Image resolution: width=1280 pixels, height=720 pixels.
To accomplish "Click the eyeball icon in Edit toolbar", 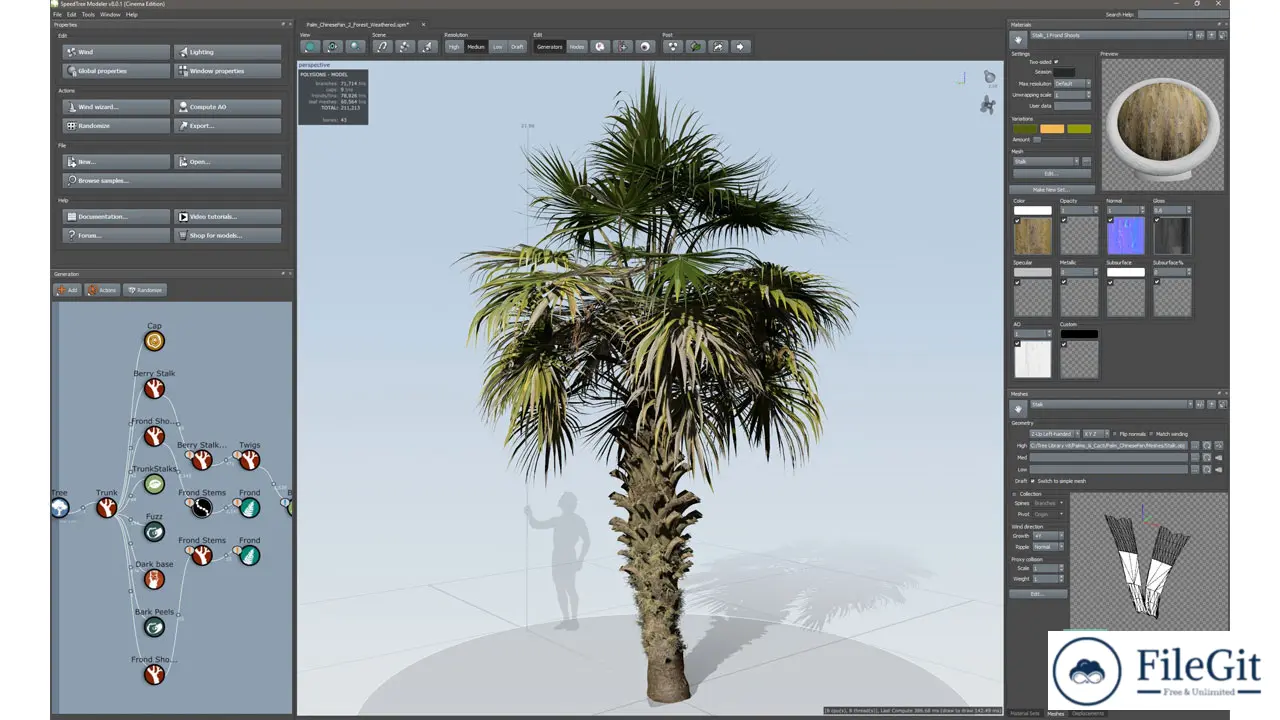I will (x=645, y=46).
